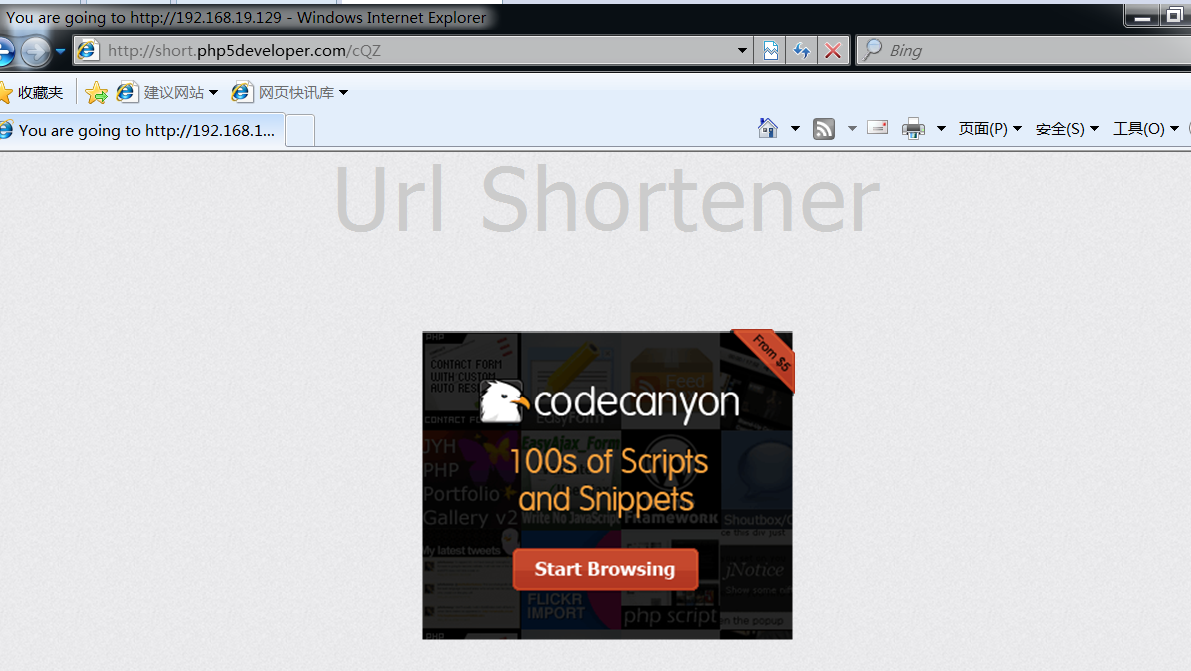Click the search magnifier icon
Image resolution: width=1191 pixels, height=671 pixels.
click(x=872, y=50)
